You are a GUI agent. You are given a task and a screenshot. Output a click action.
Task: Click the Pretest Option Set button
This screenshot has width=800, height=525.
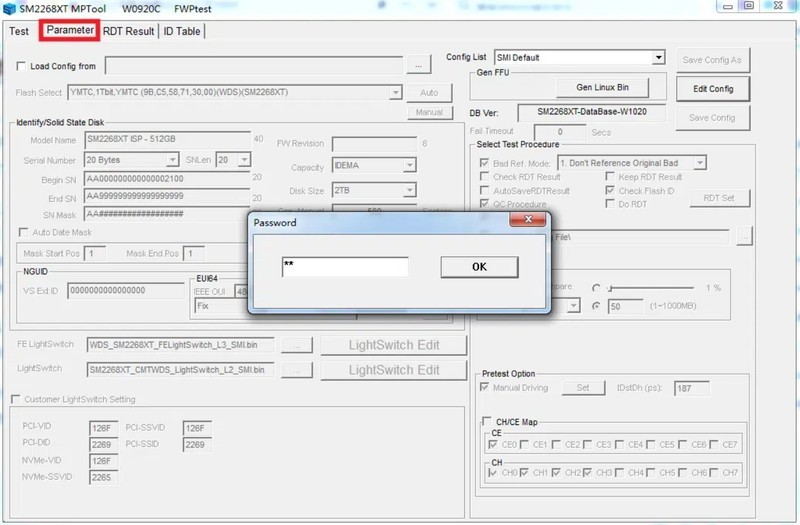pos(583,388)
